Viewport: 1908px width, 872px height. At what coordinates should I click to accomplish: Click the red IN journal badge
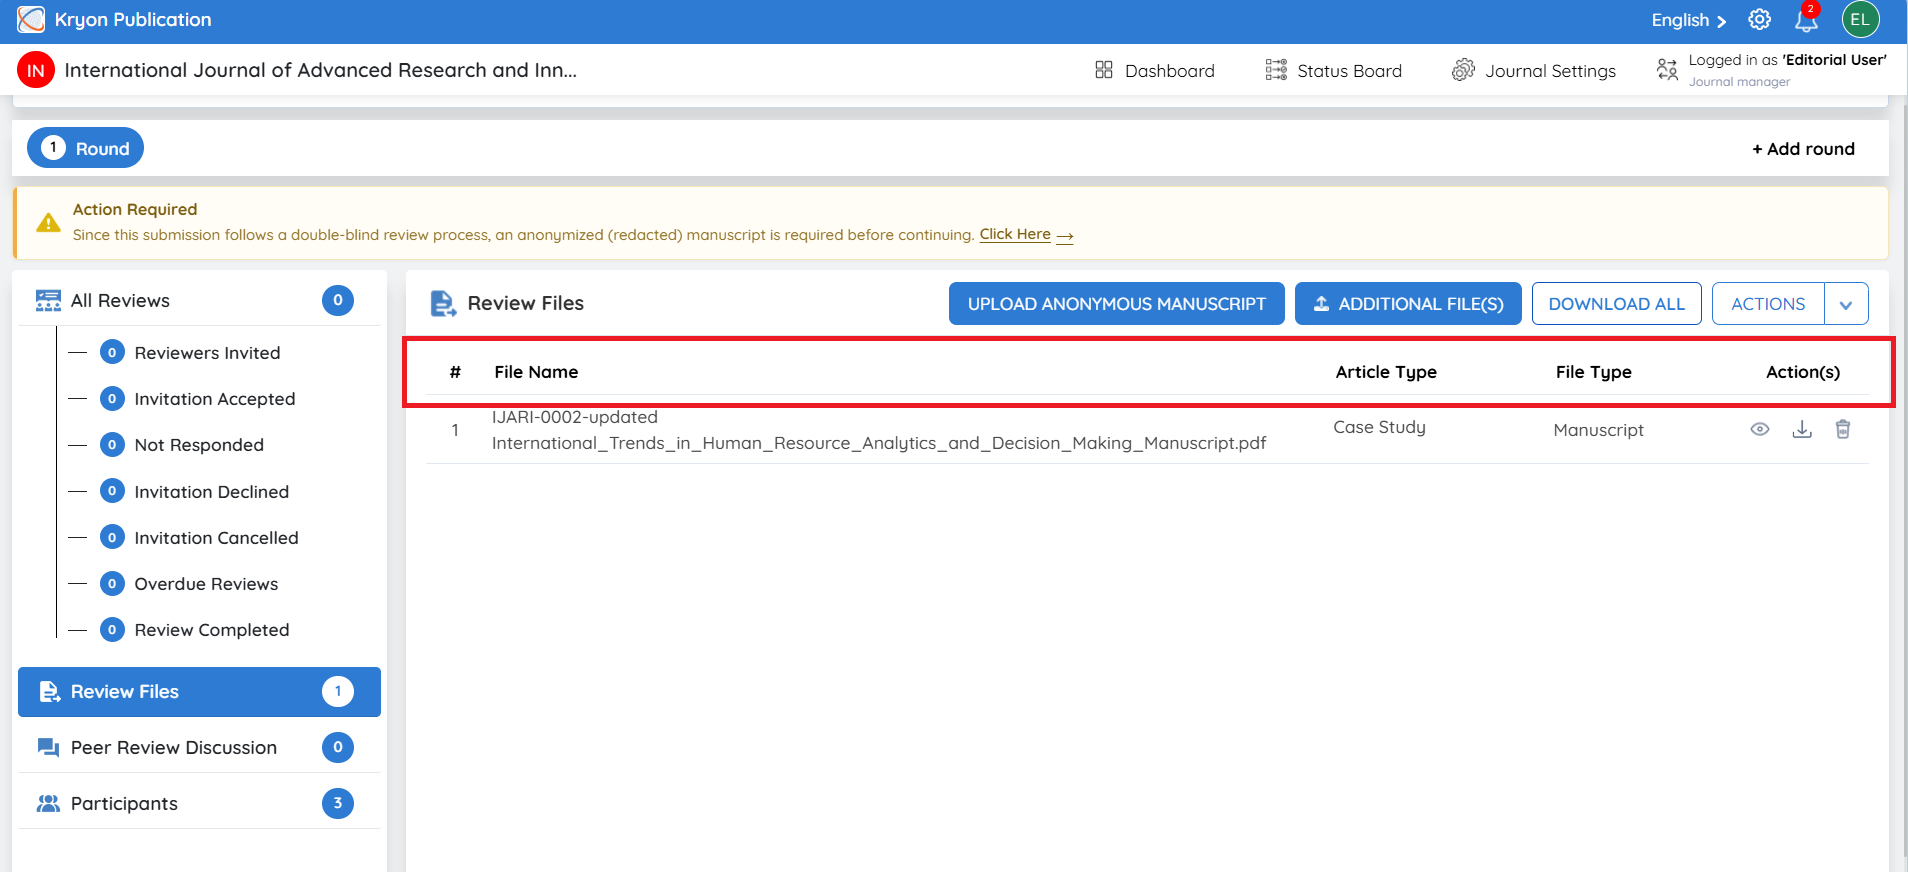36,70
